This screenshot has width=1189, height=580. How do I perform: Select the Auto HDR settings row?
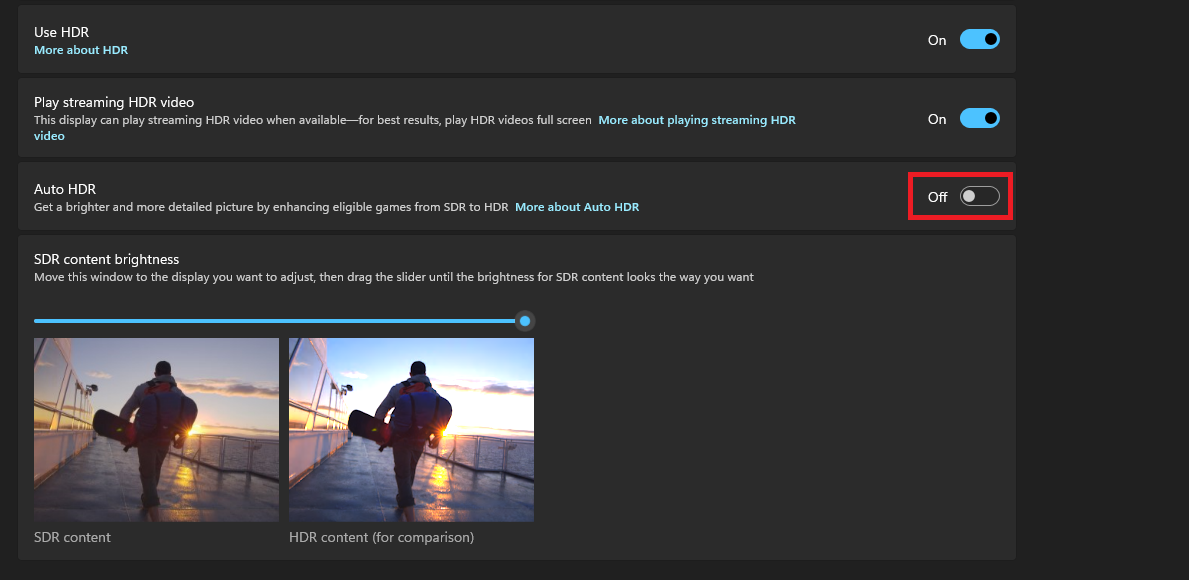(500, 197)
